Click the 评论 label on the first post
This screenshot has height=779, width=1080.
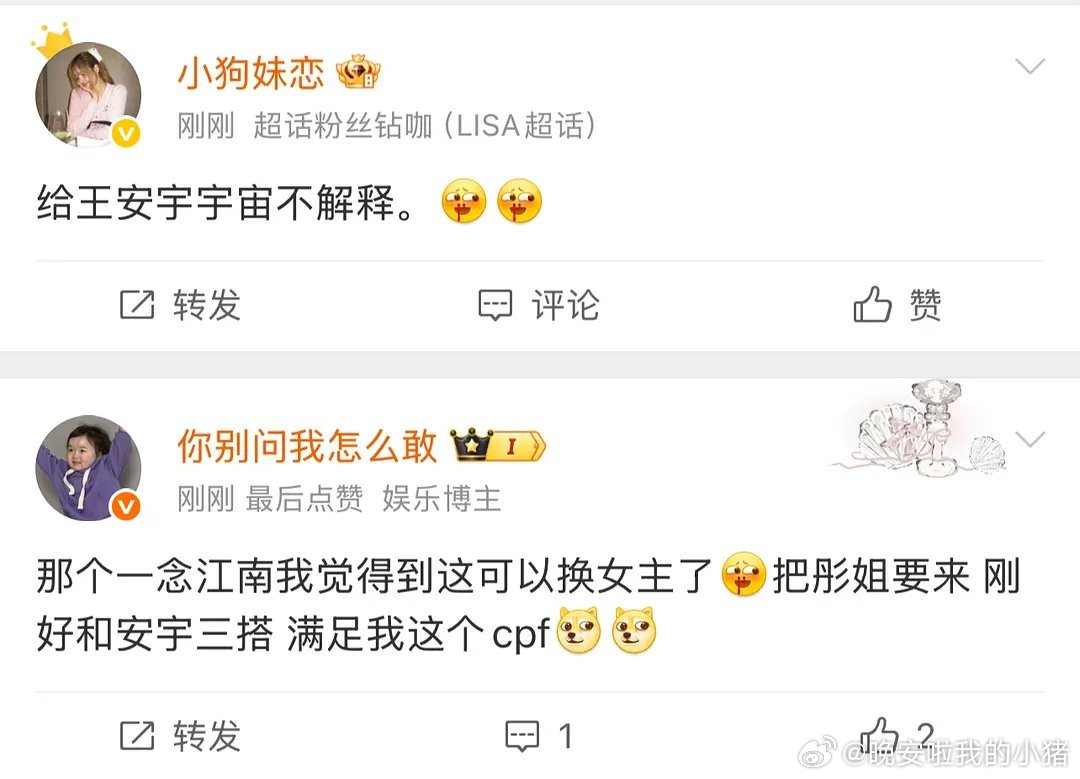(x=565, y=305)
